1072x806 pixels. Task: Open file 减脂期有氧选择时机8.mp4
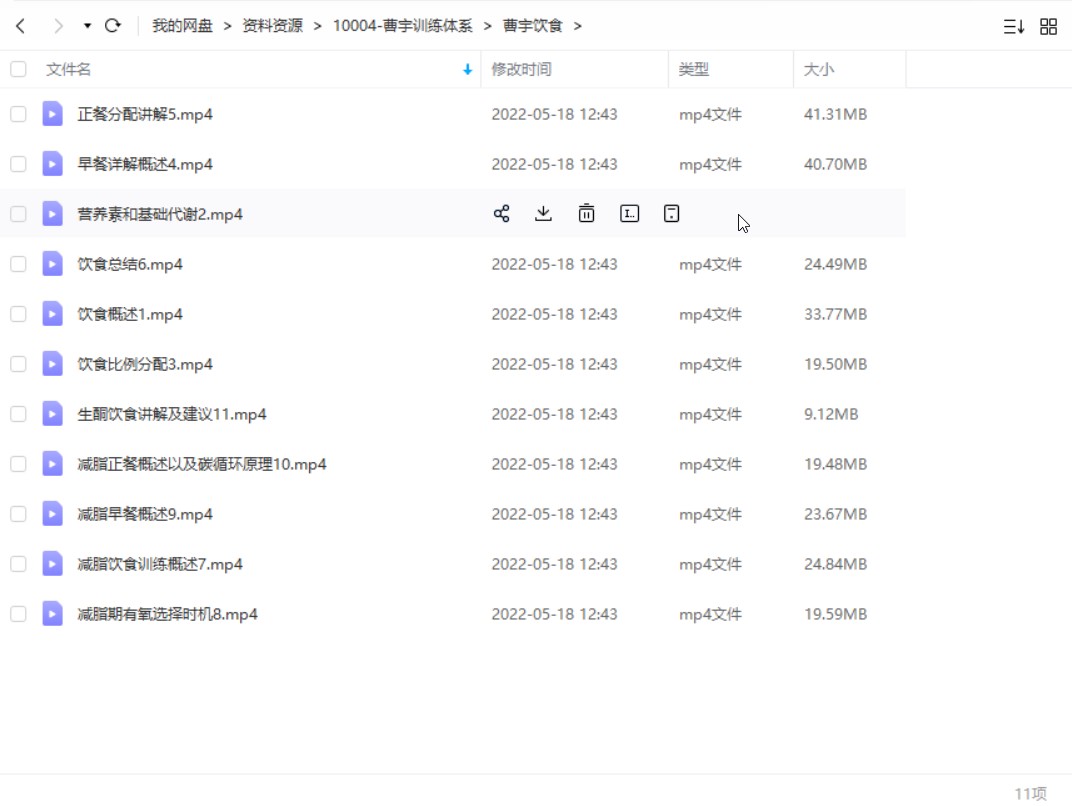click(x=168, y=613)
